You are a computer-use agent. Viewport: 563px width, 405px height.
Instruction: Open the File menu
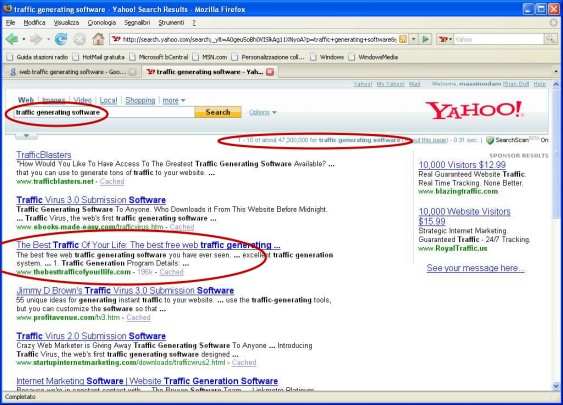pyautogui.click(x=10, y=23)
